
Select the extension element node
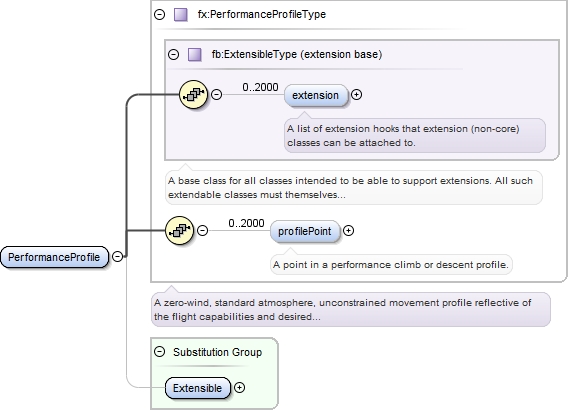[316, 95]
